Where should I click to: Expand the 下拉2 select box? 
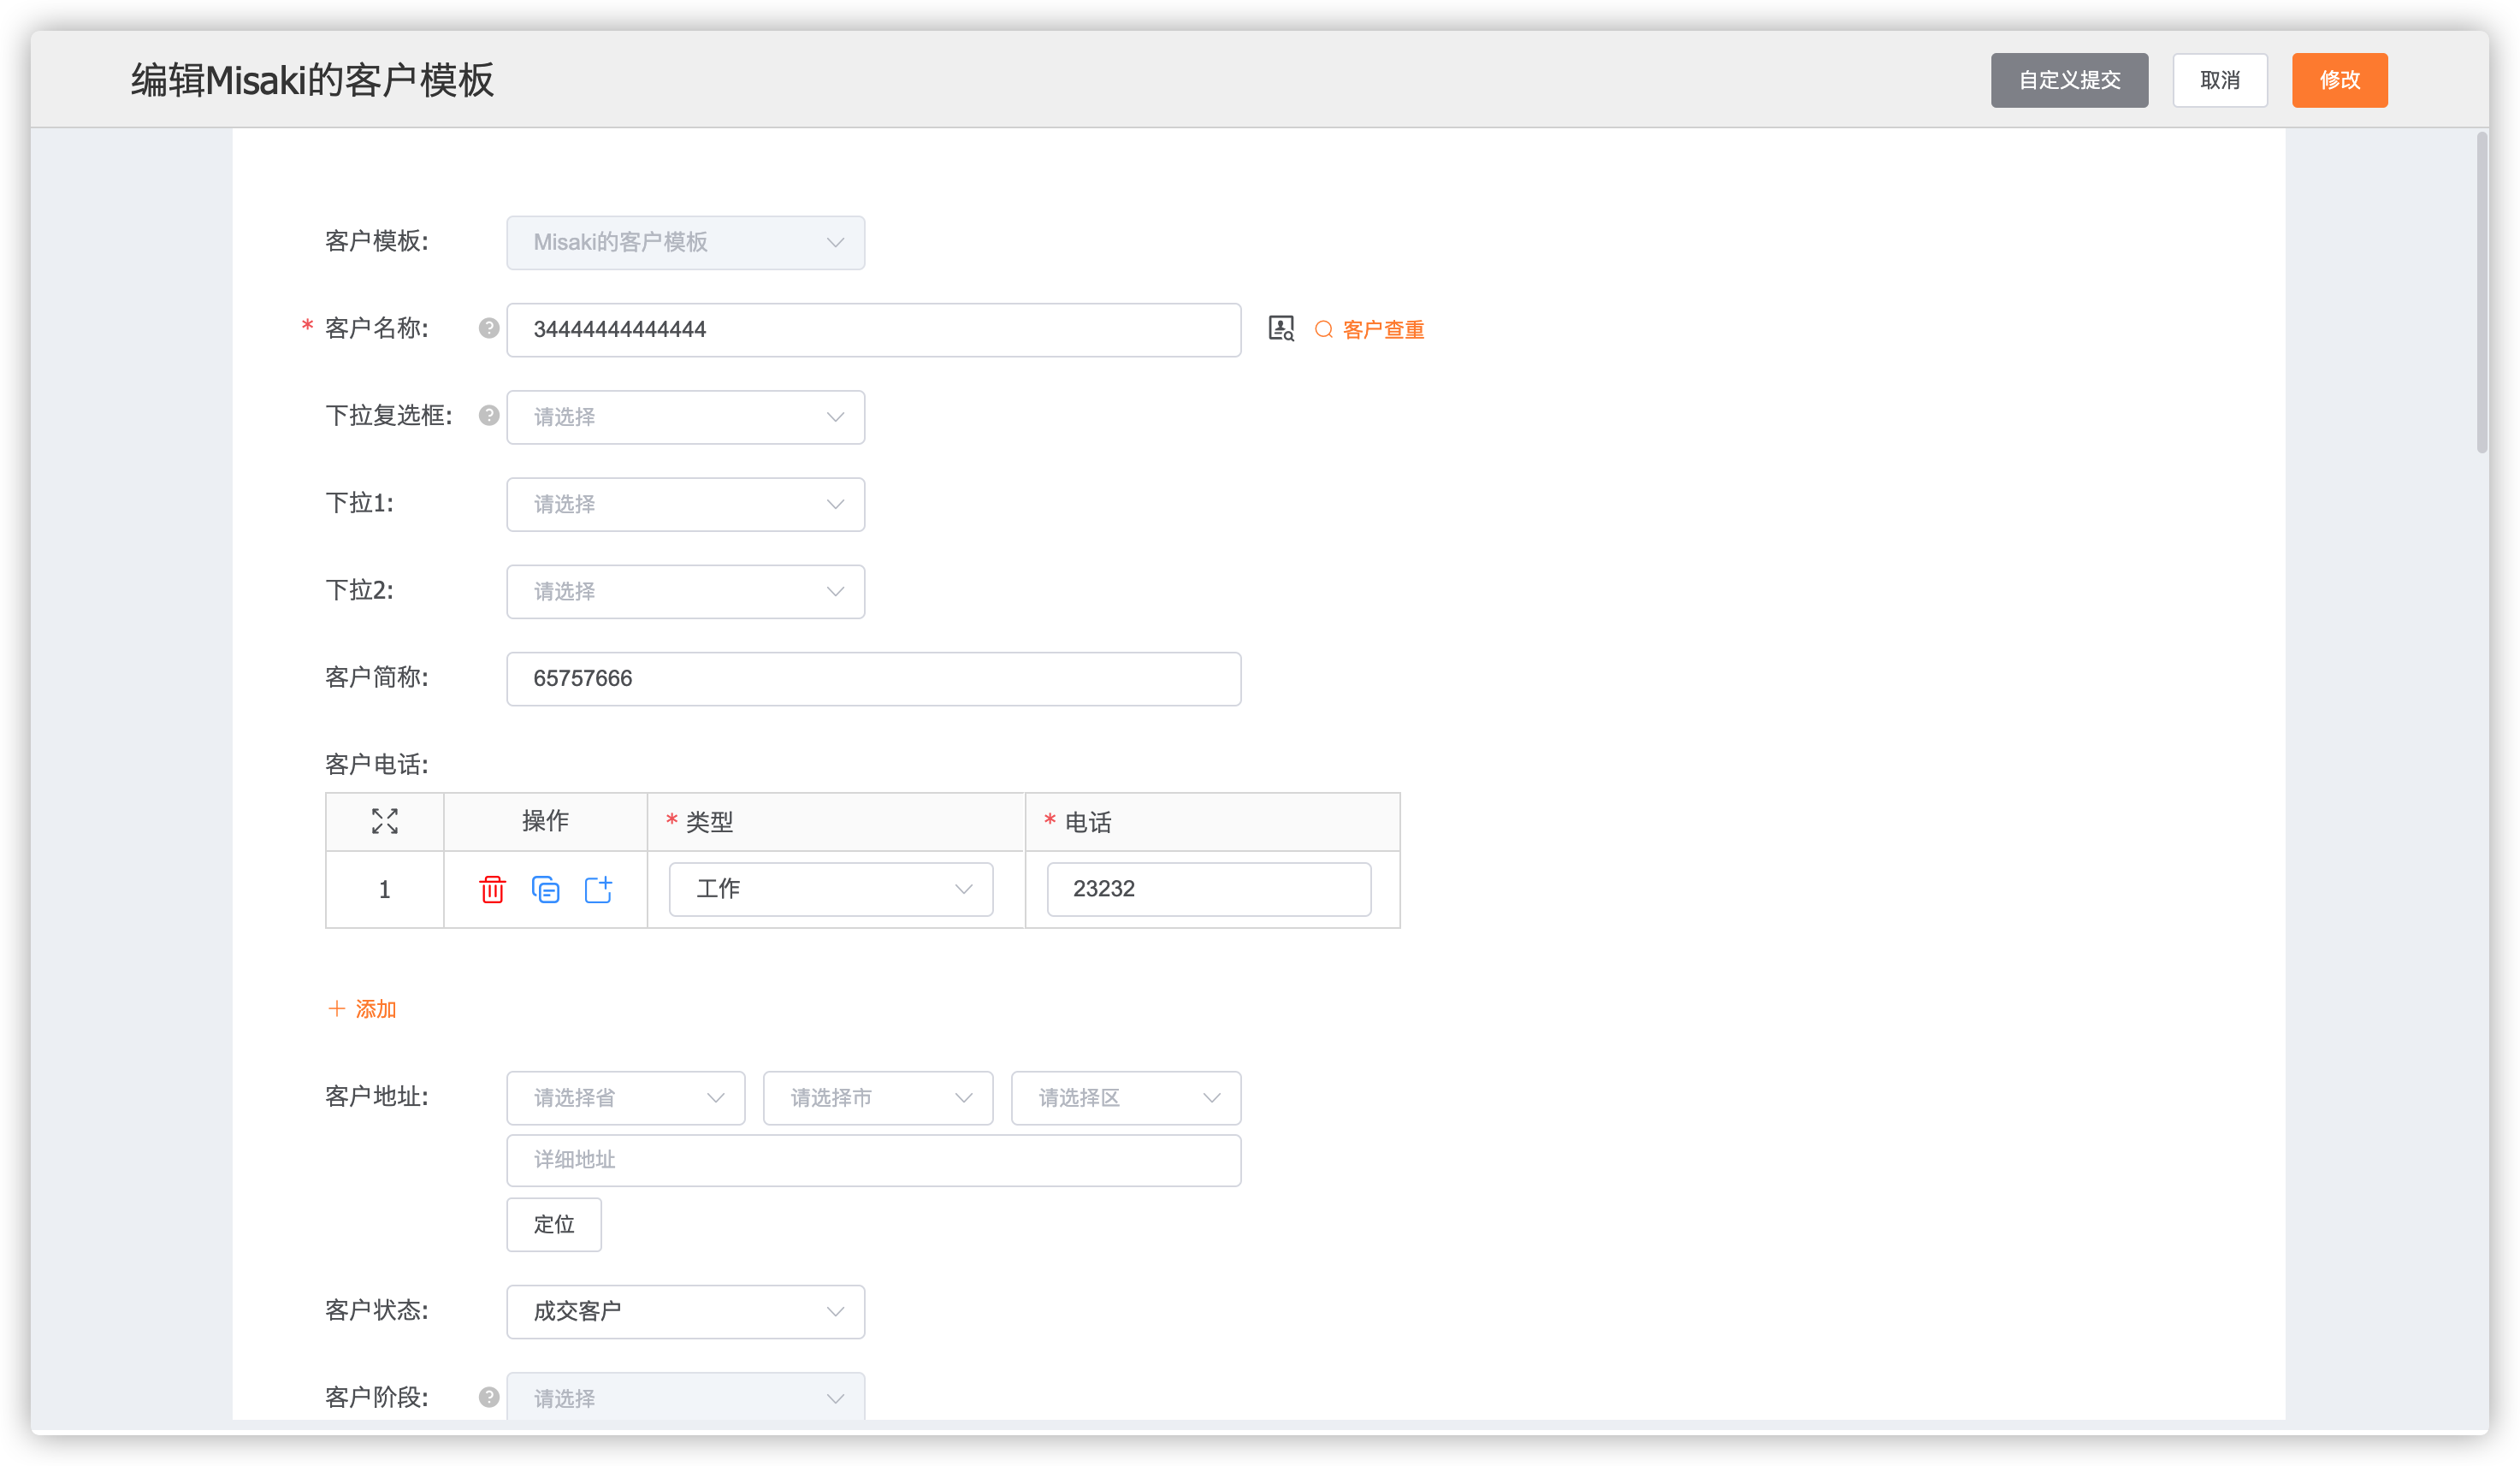tap(685, 591)
